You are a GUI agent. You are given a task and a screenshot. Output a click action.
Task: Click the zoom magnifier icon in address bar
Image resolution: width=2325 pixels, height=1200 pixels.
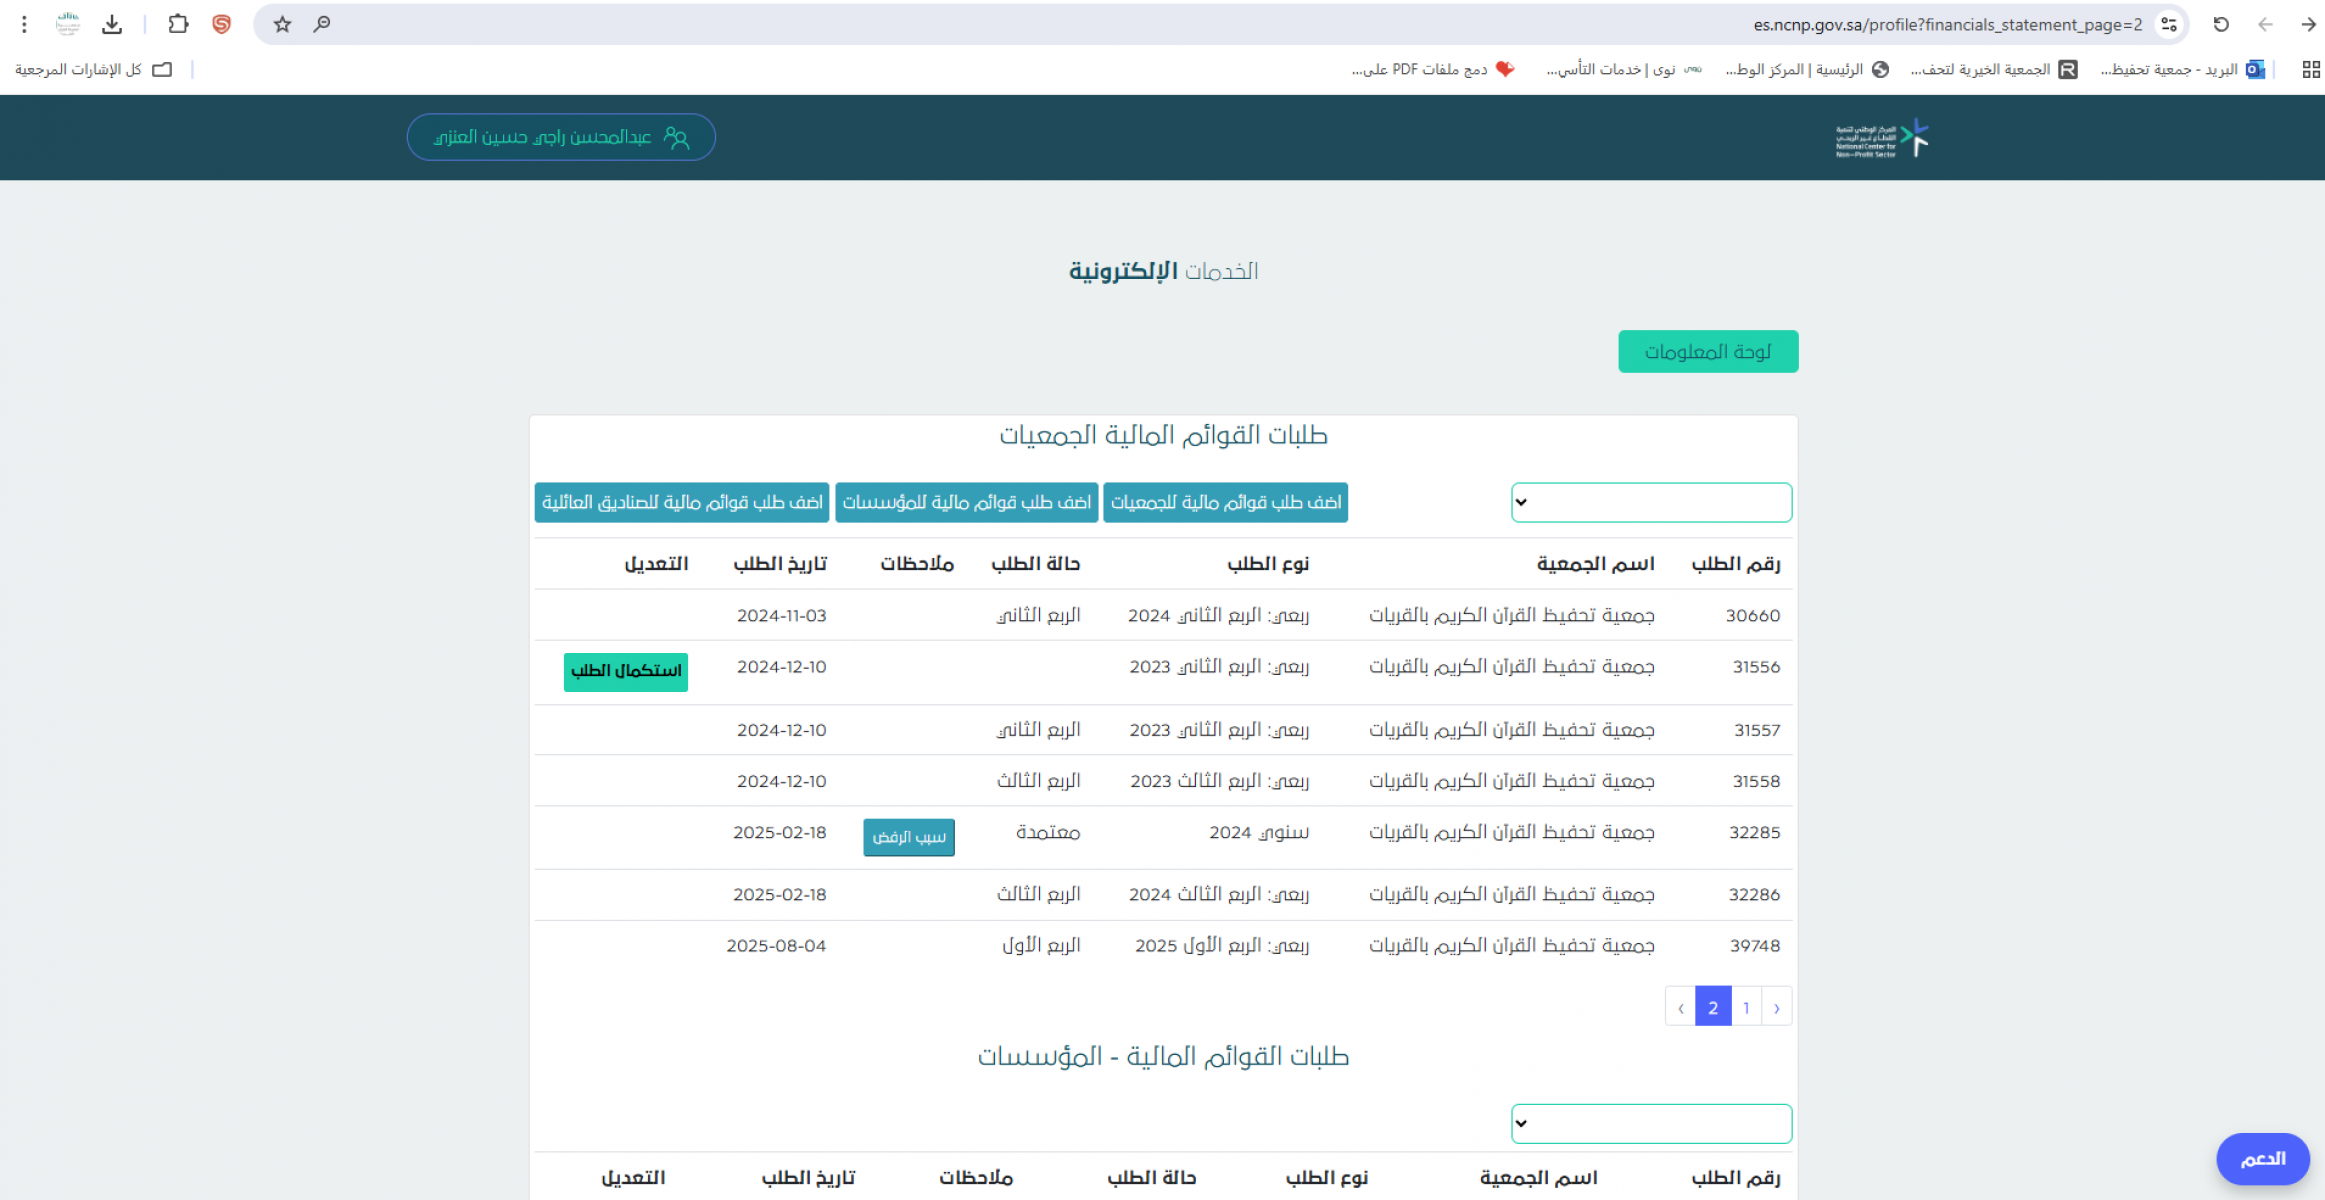[321, 24]
